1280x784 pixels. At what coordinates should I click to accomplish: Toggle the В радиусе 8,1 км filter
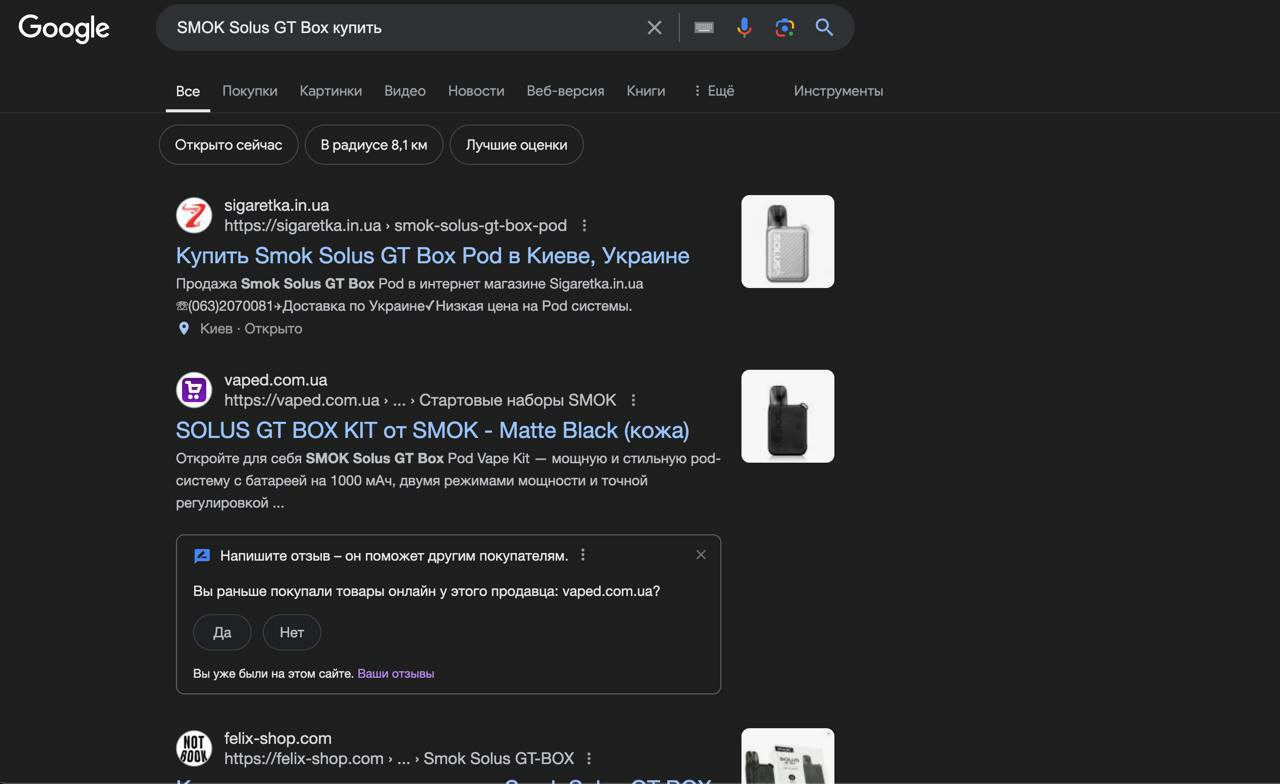[374, 145]
